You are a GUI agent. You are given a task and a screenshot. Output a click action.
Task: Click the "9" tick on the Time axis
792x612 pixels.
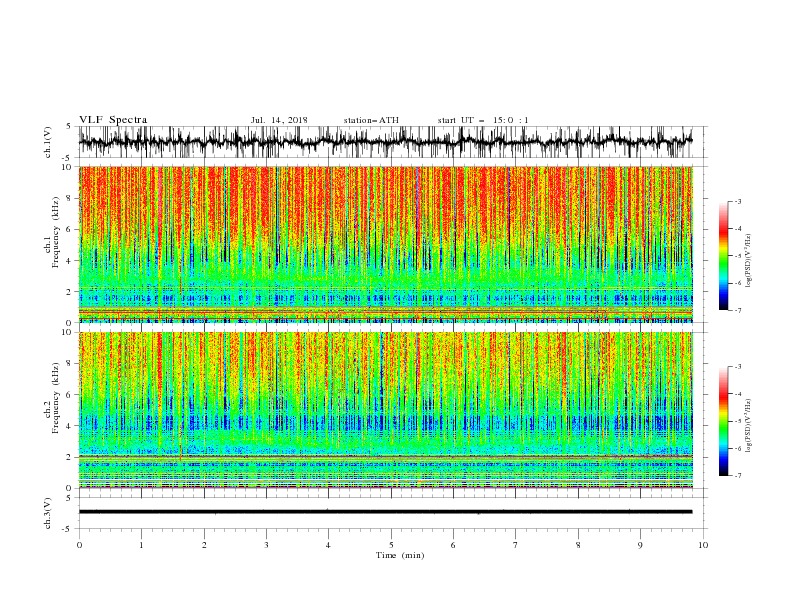point(640,545)
